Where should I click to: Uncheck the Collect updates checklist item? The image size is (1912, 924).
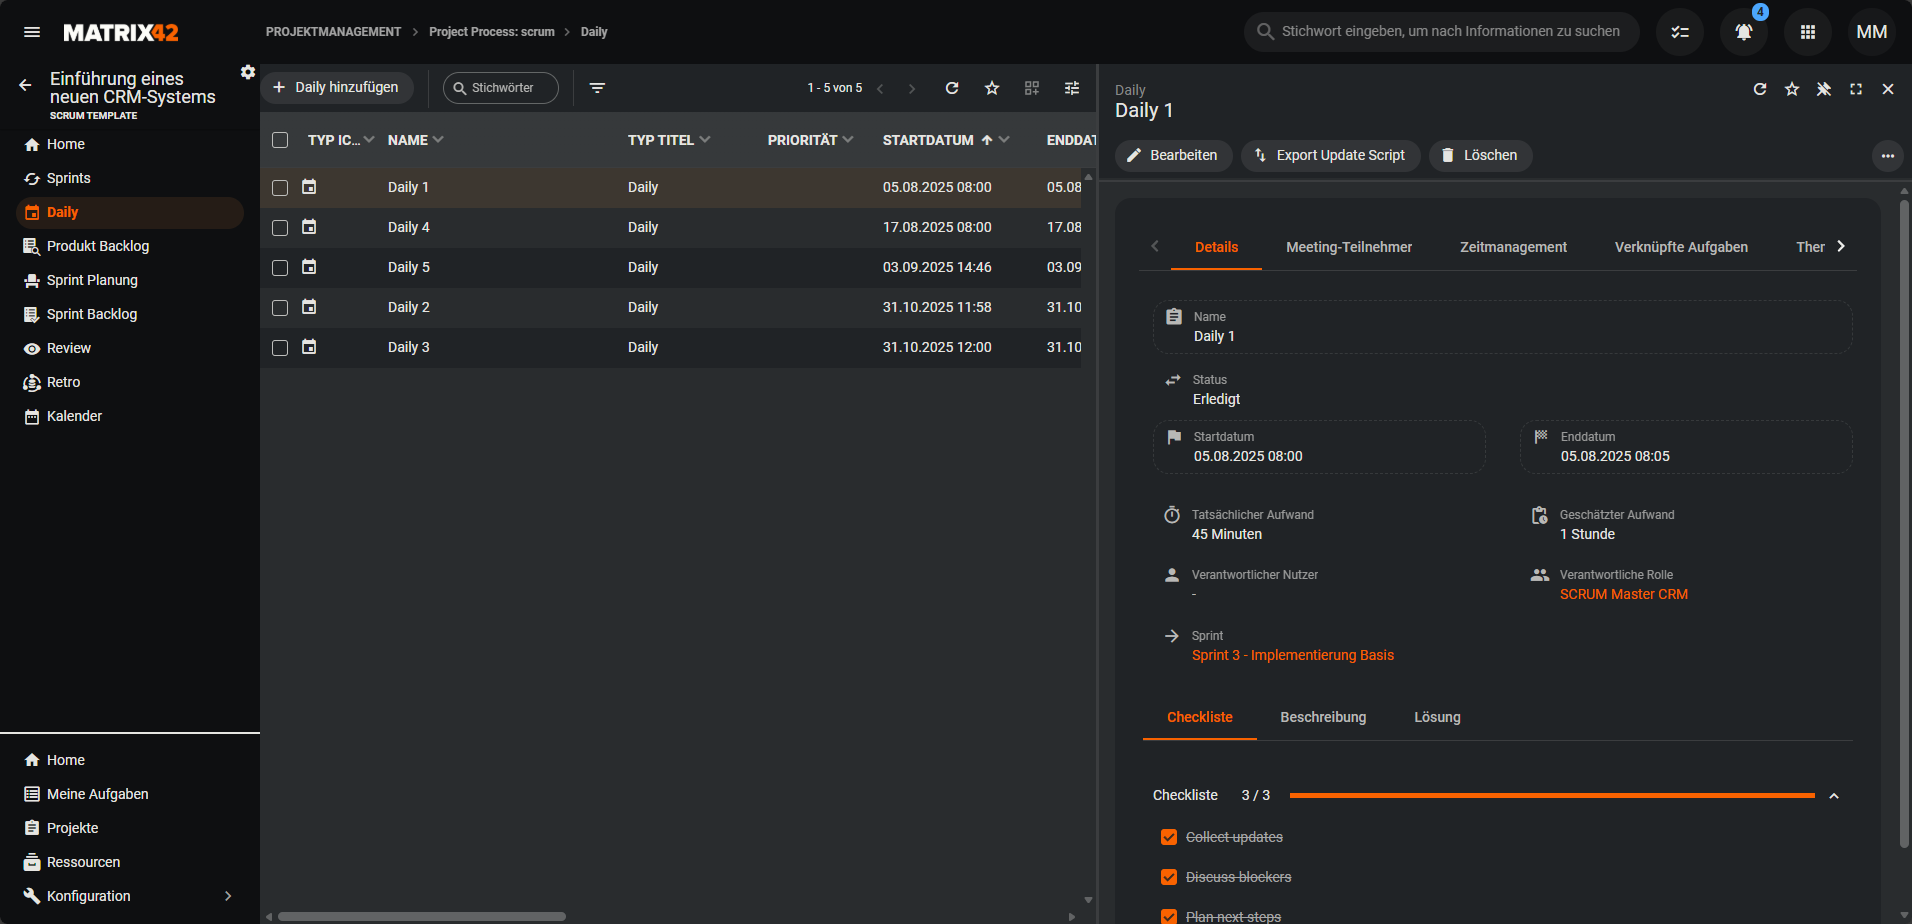click(x=1168, y=837)
